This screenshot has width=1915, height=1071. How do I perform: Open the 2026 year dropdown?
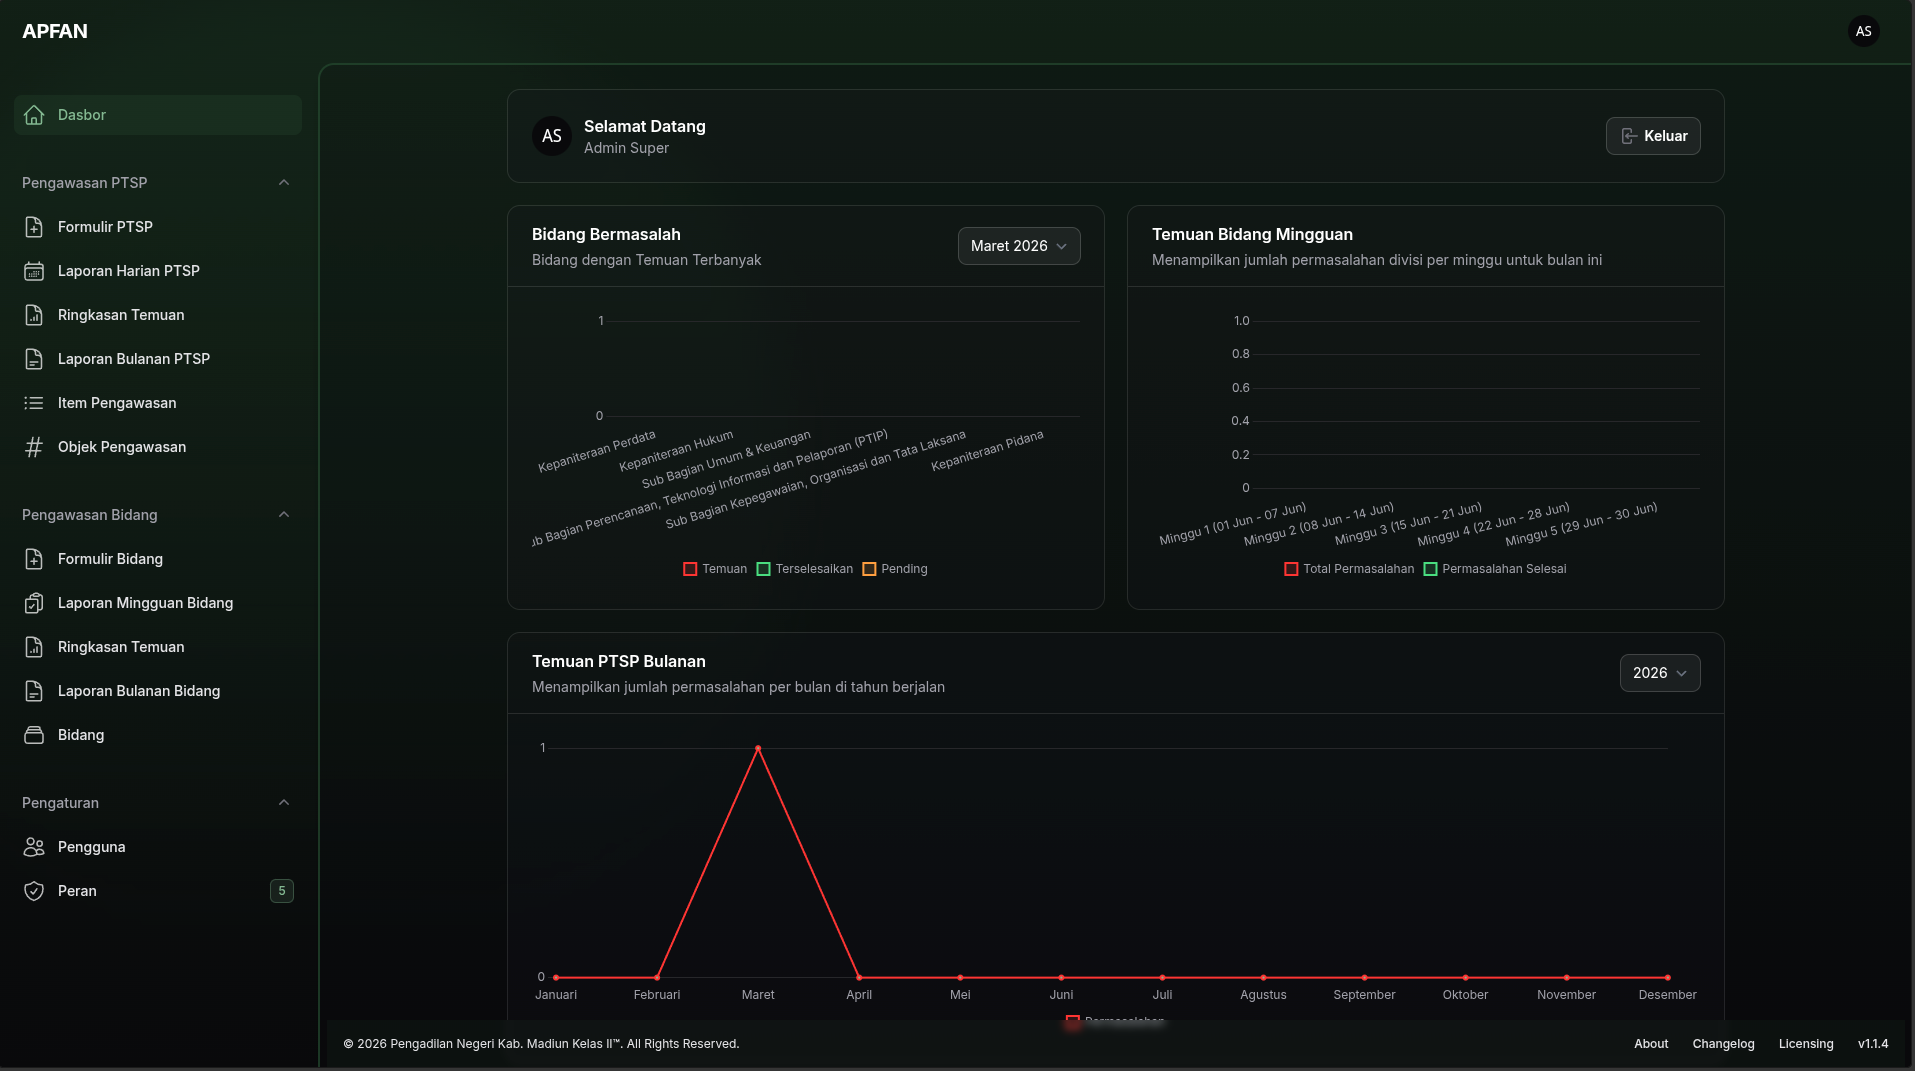pos(1660,673)
